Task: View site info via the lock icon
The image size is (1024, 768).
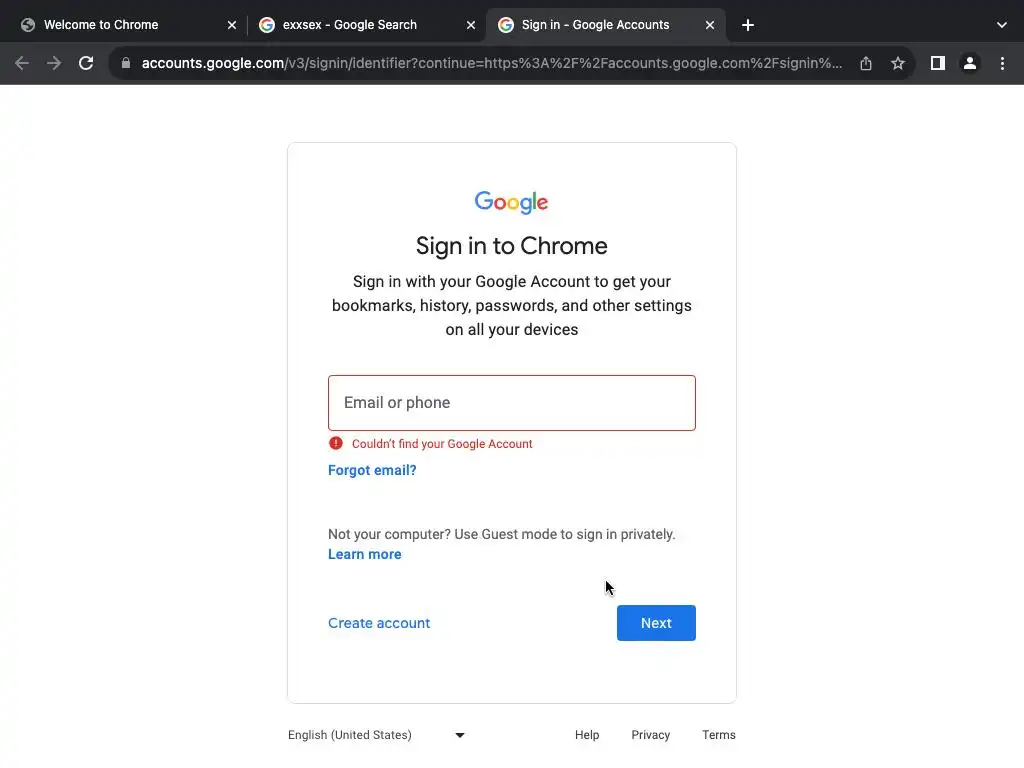Action: click(x=125, y=63)
